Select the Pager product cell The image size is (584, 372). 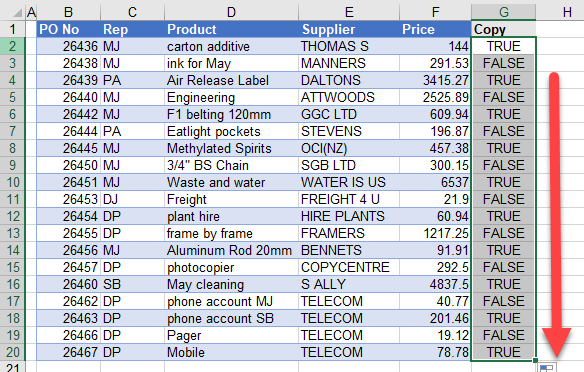click(x=231, y=336)
